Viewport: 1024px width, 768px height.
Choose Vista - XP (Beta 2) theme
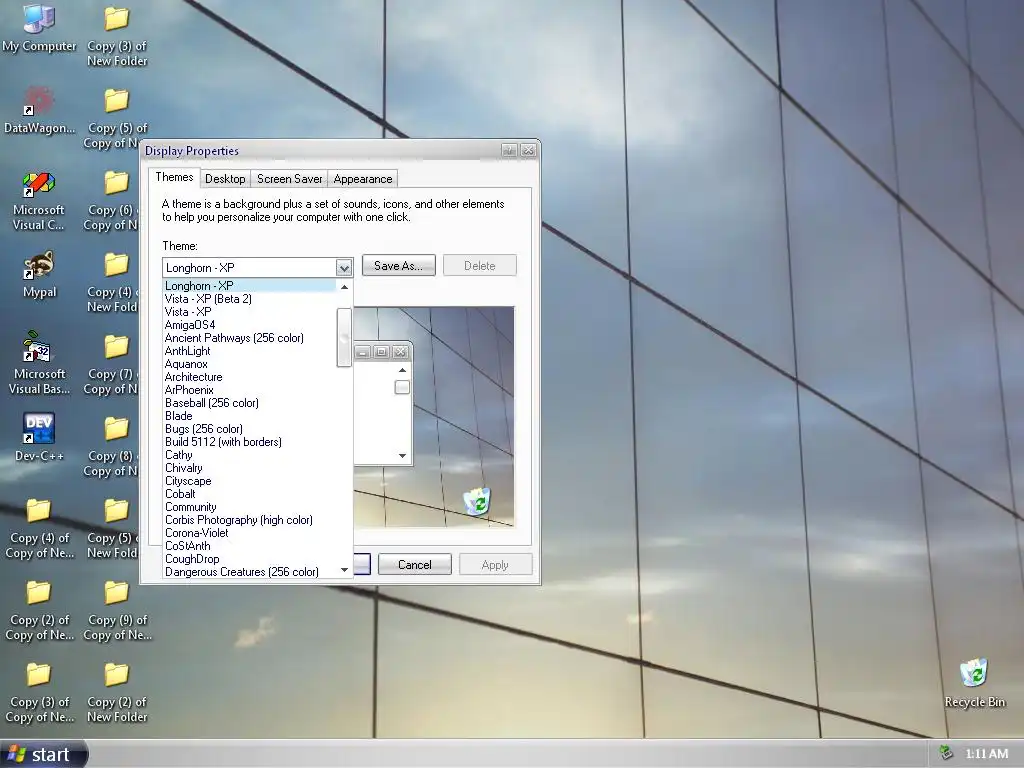[249, 298]
